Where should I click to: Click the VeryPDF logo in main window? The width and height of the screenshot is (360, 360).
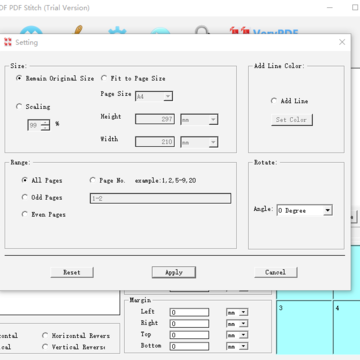[264, 31]
